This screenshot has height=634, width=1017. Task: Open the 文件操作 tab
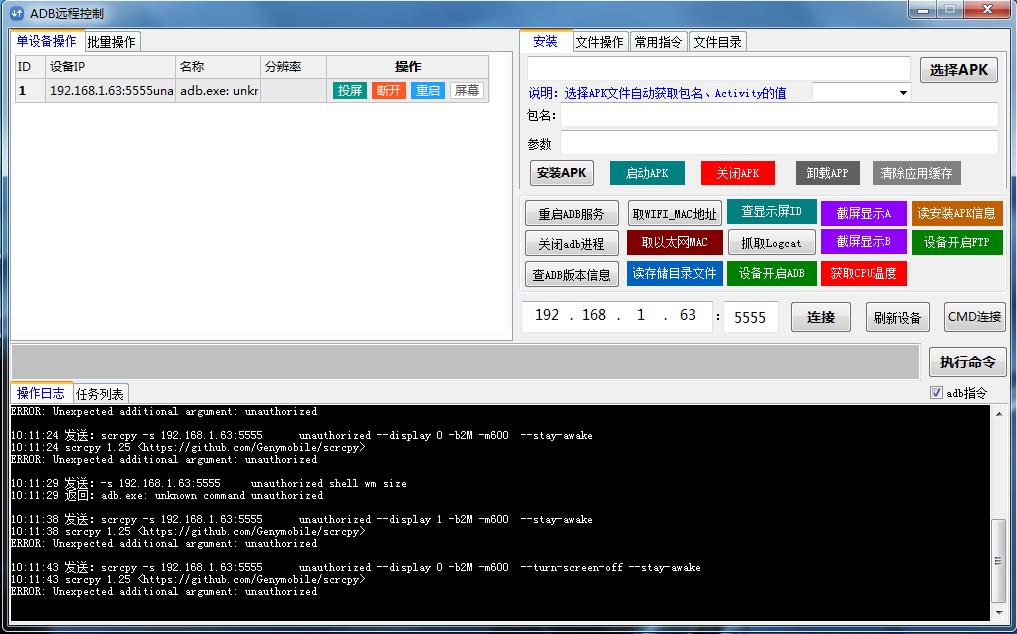(599, 42)
